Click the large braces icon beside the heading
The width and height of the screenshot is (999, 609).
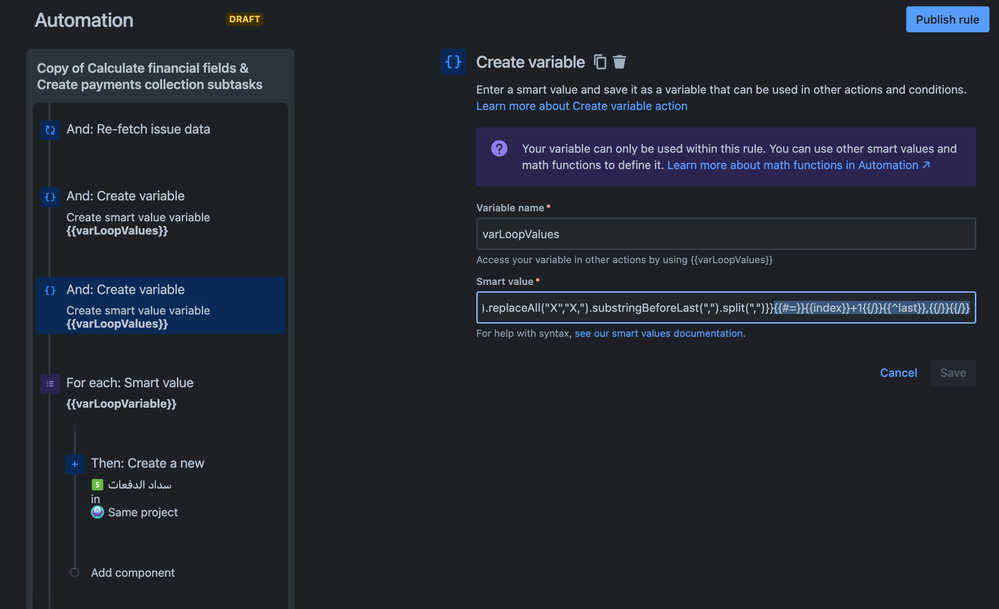tap(453, 62)
